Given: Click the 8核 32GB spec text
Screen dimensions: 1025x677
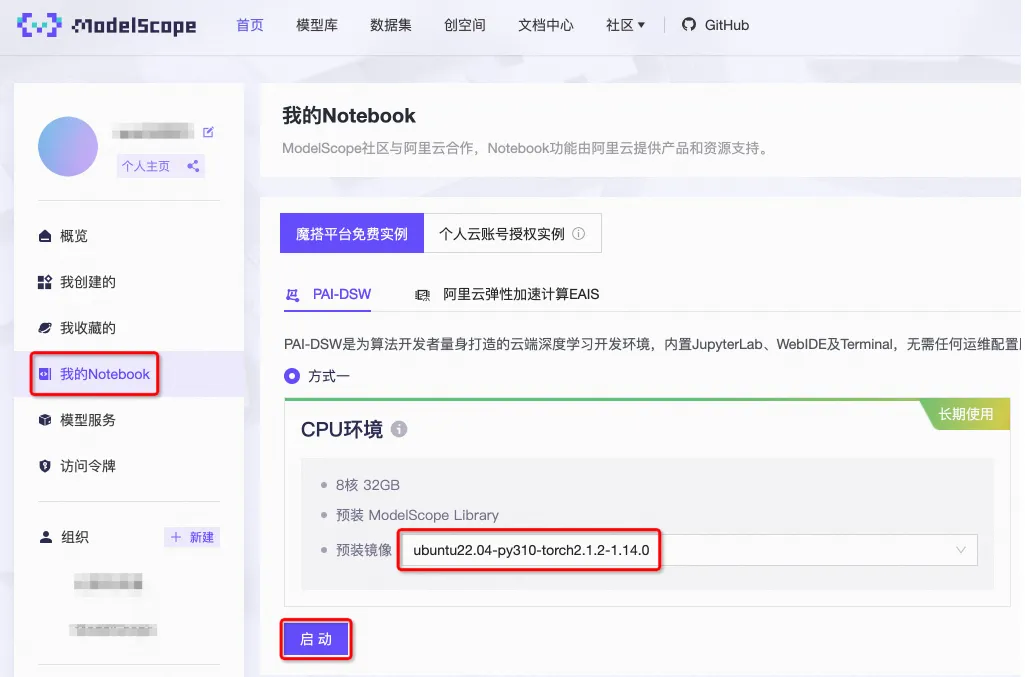Looking at the screenshot, I should (367, 485).
